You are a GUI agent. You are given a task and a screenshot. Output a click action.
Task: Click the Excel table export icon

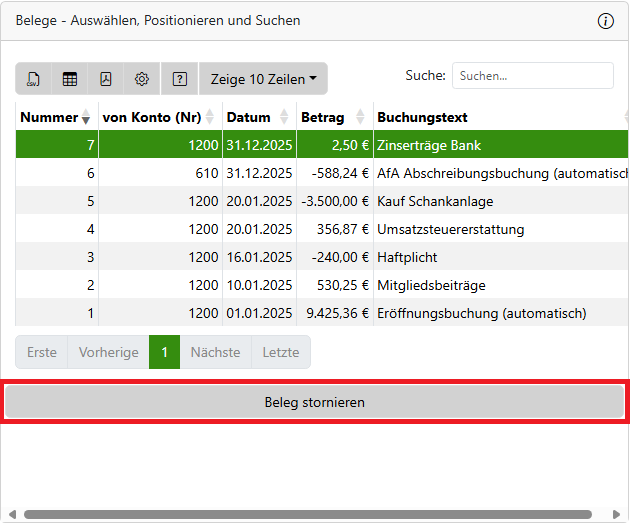pyautogui.click(x=70, y=79)
